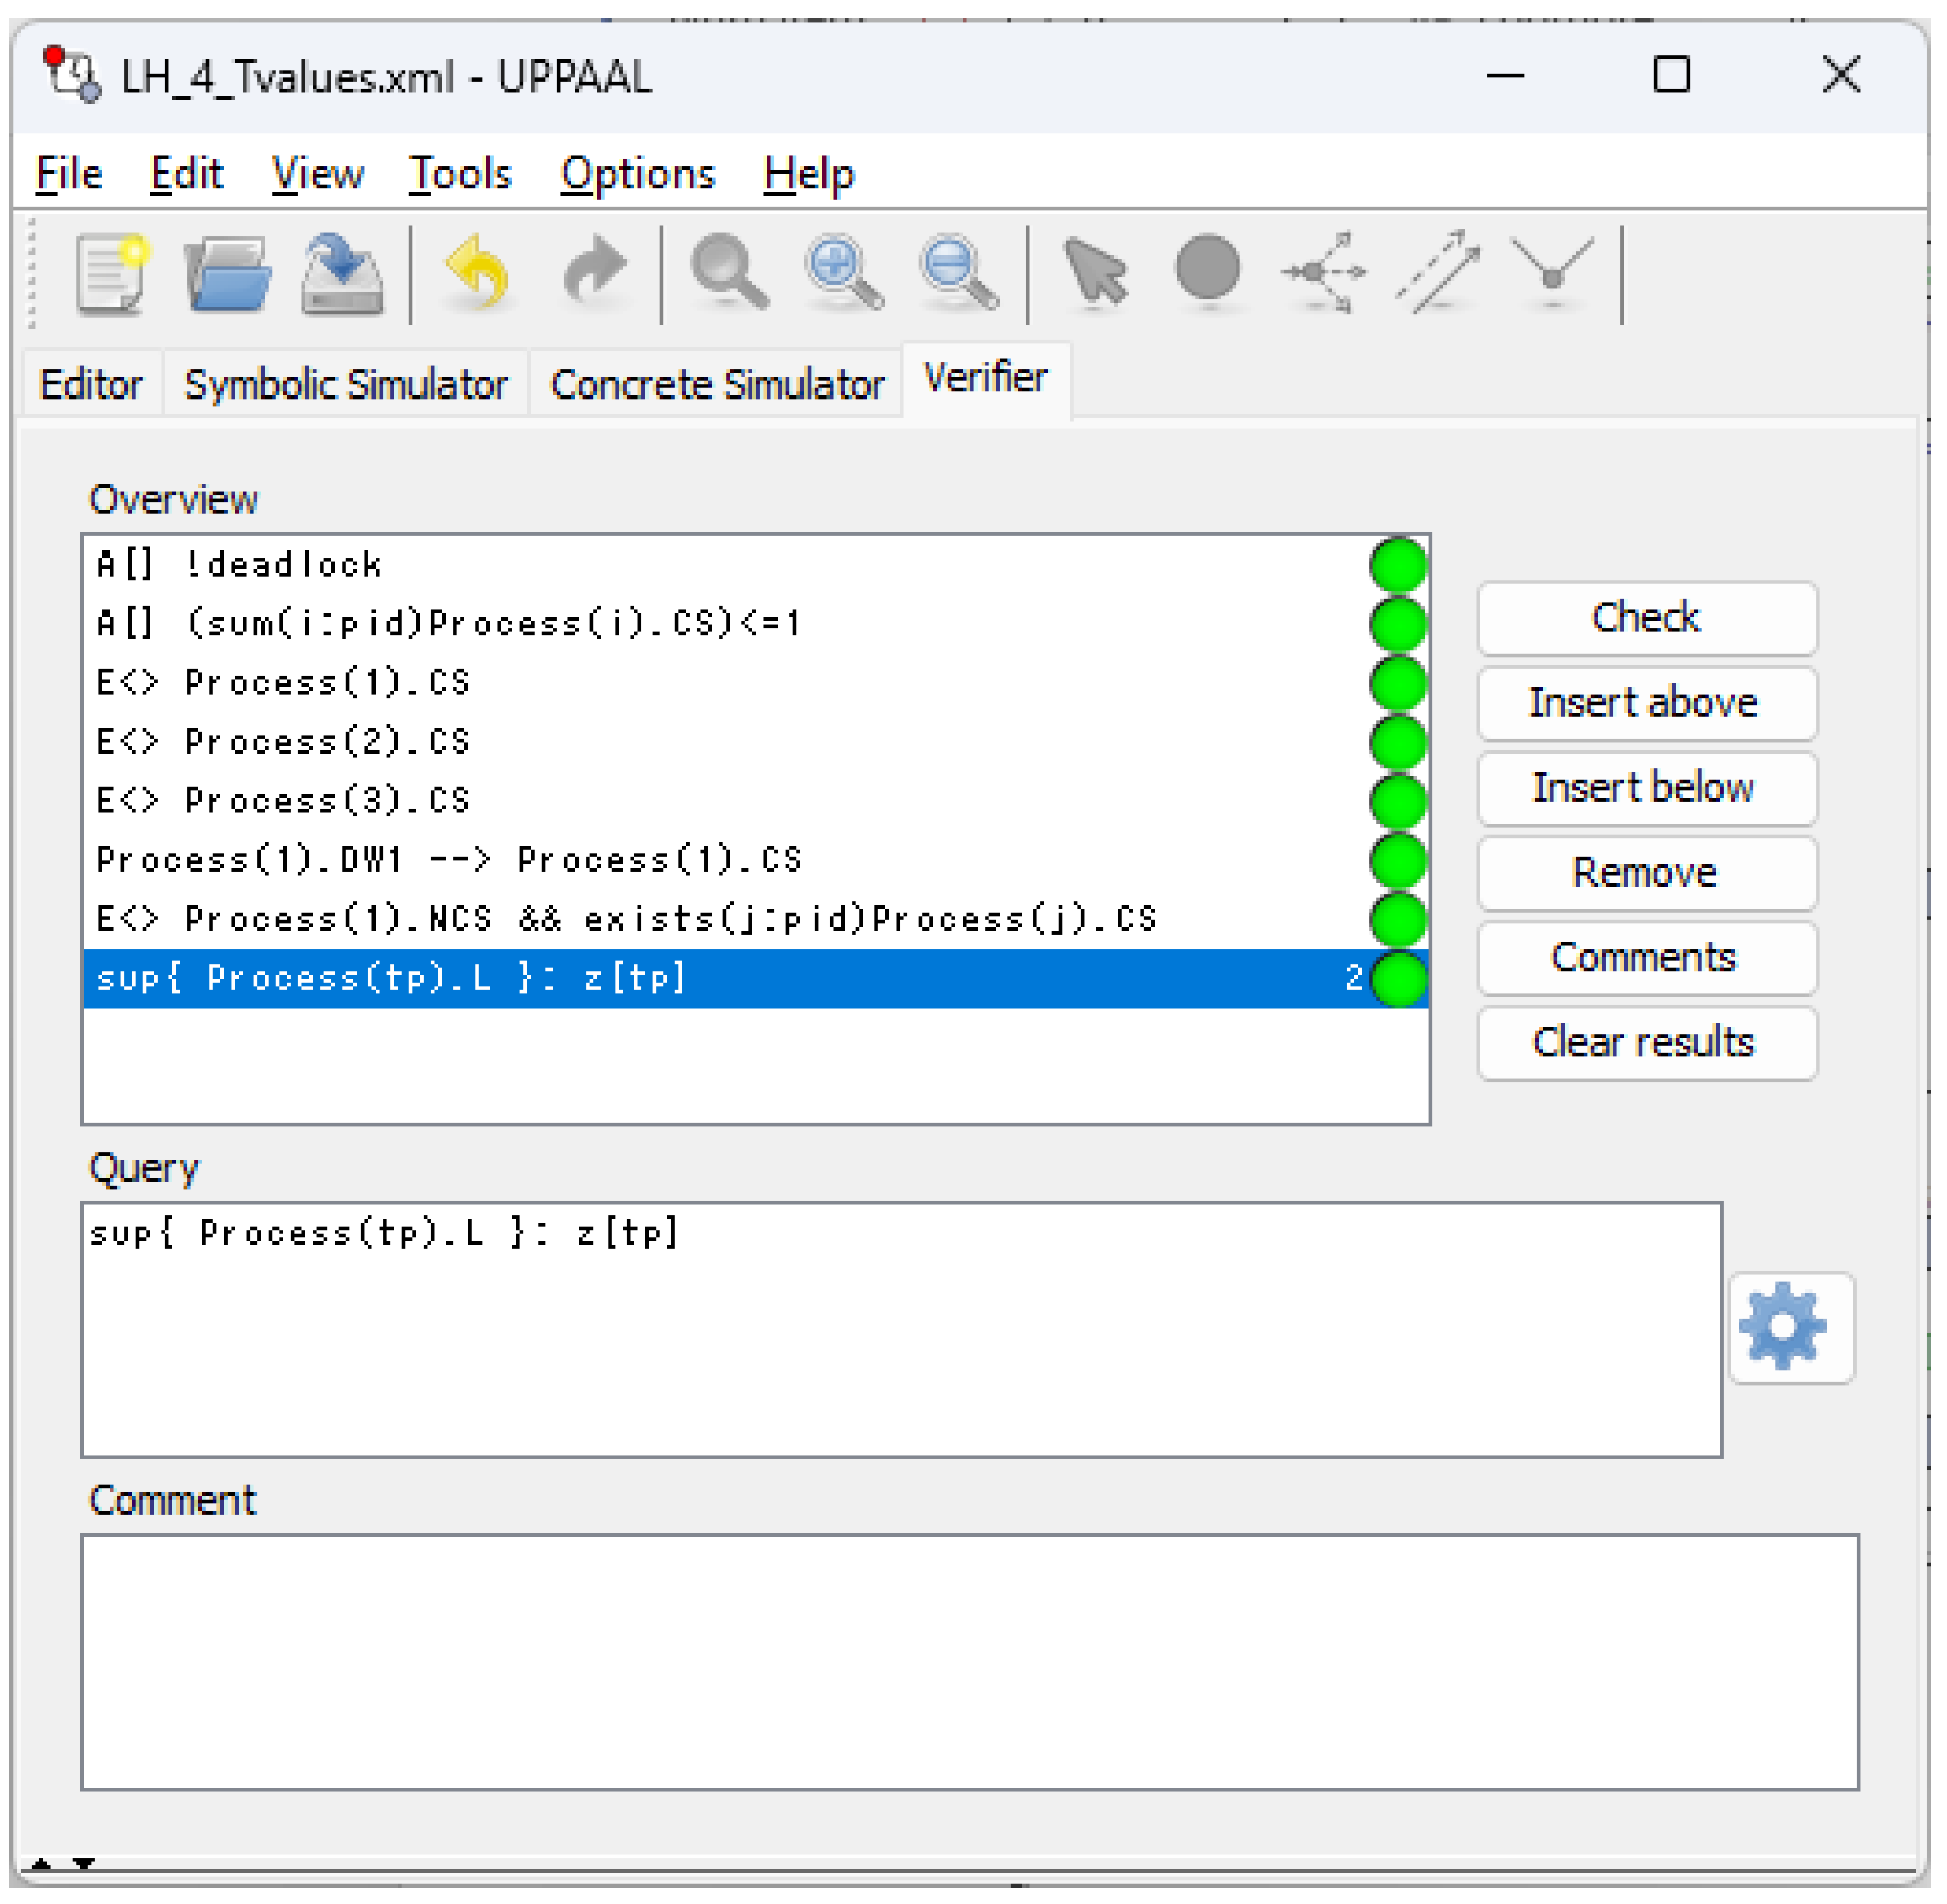Open query options with the gear icon
Image resolution: width=1947 pixels, height=1904 pixels.
(x=1790, y=1328)
